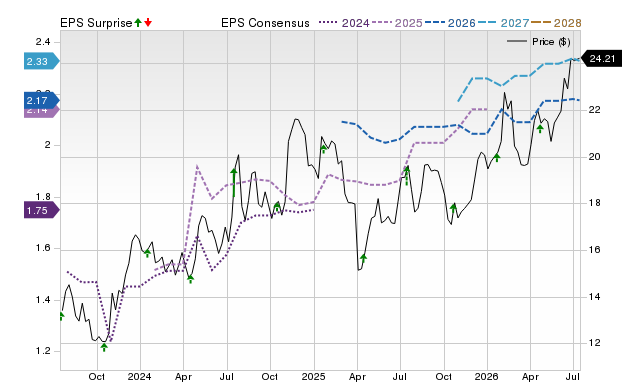This screenshot has width=640, height=382.
Task: Click the green surprise arrow after April 2026
Action: click(540, 129)
